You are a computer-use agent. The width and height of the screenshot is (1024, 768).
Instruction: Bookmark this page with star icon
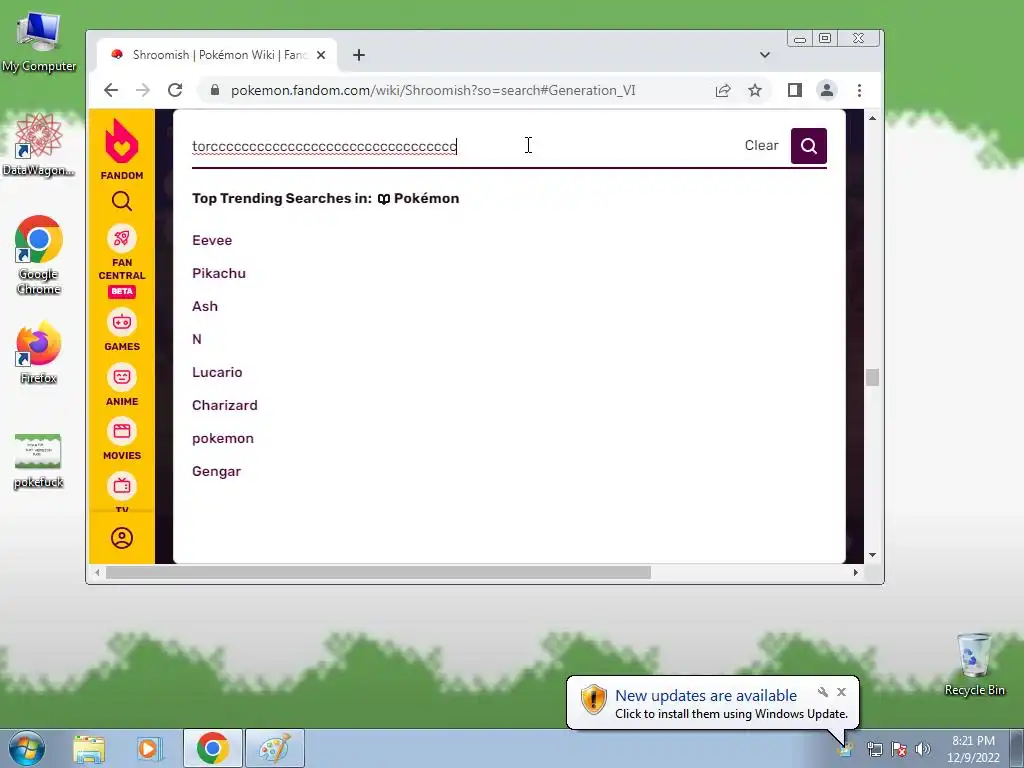point(755,90)
